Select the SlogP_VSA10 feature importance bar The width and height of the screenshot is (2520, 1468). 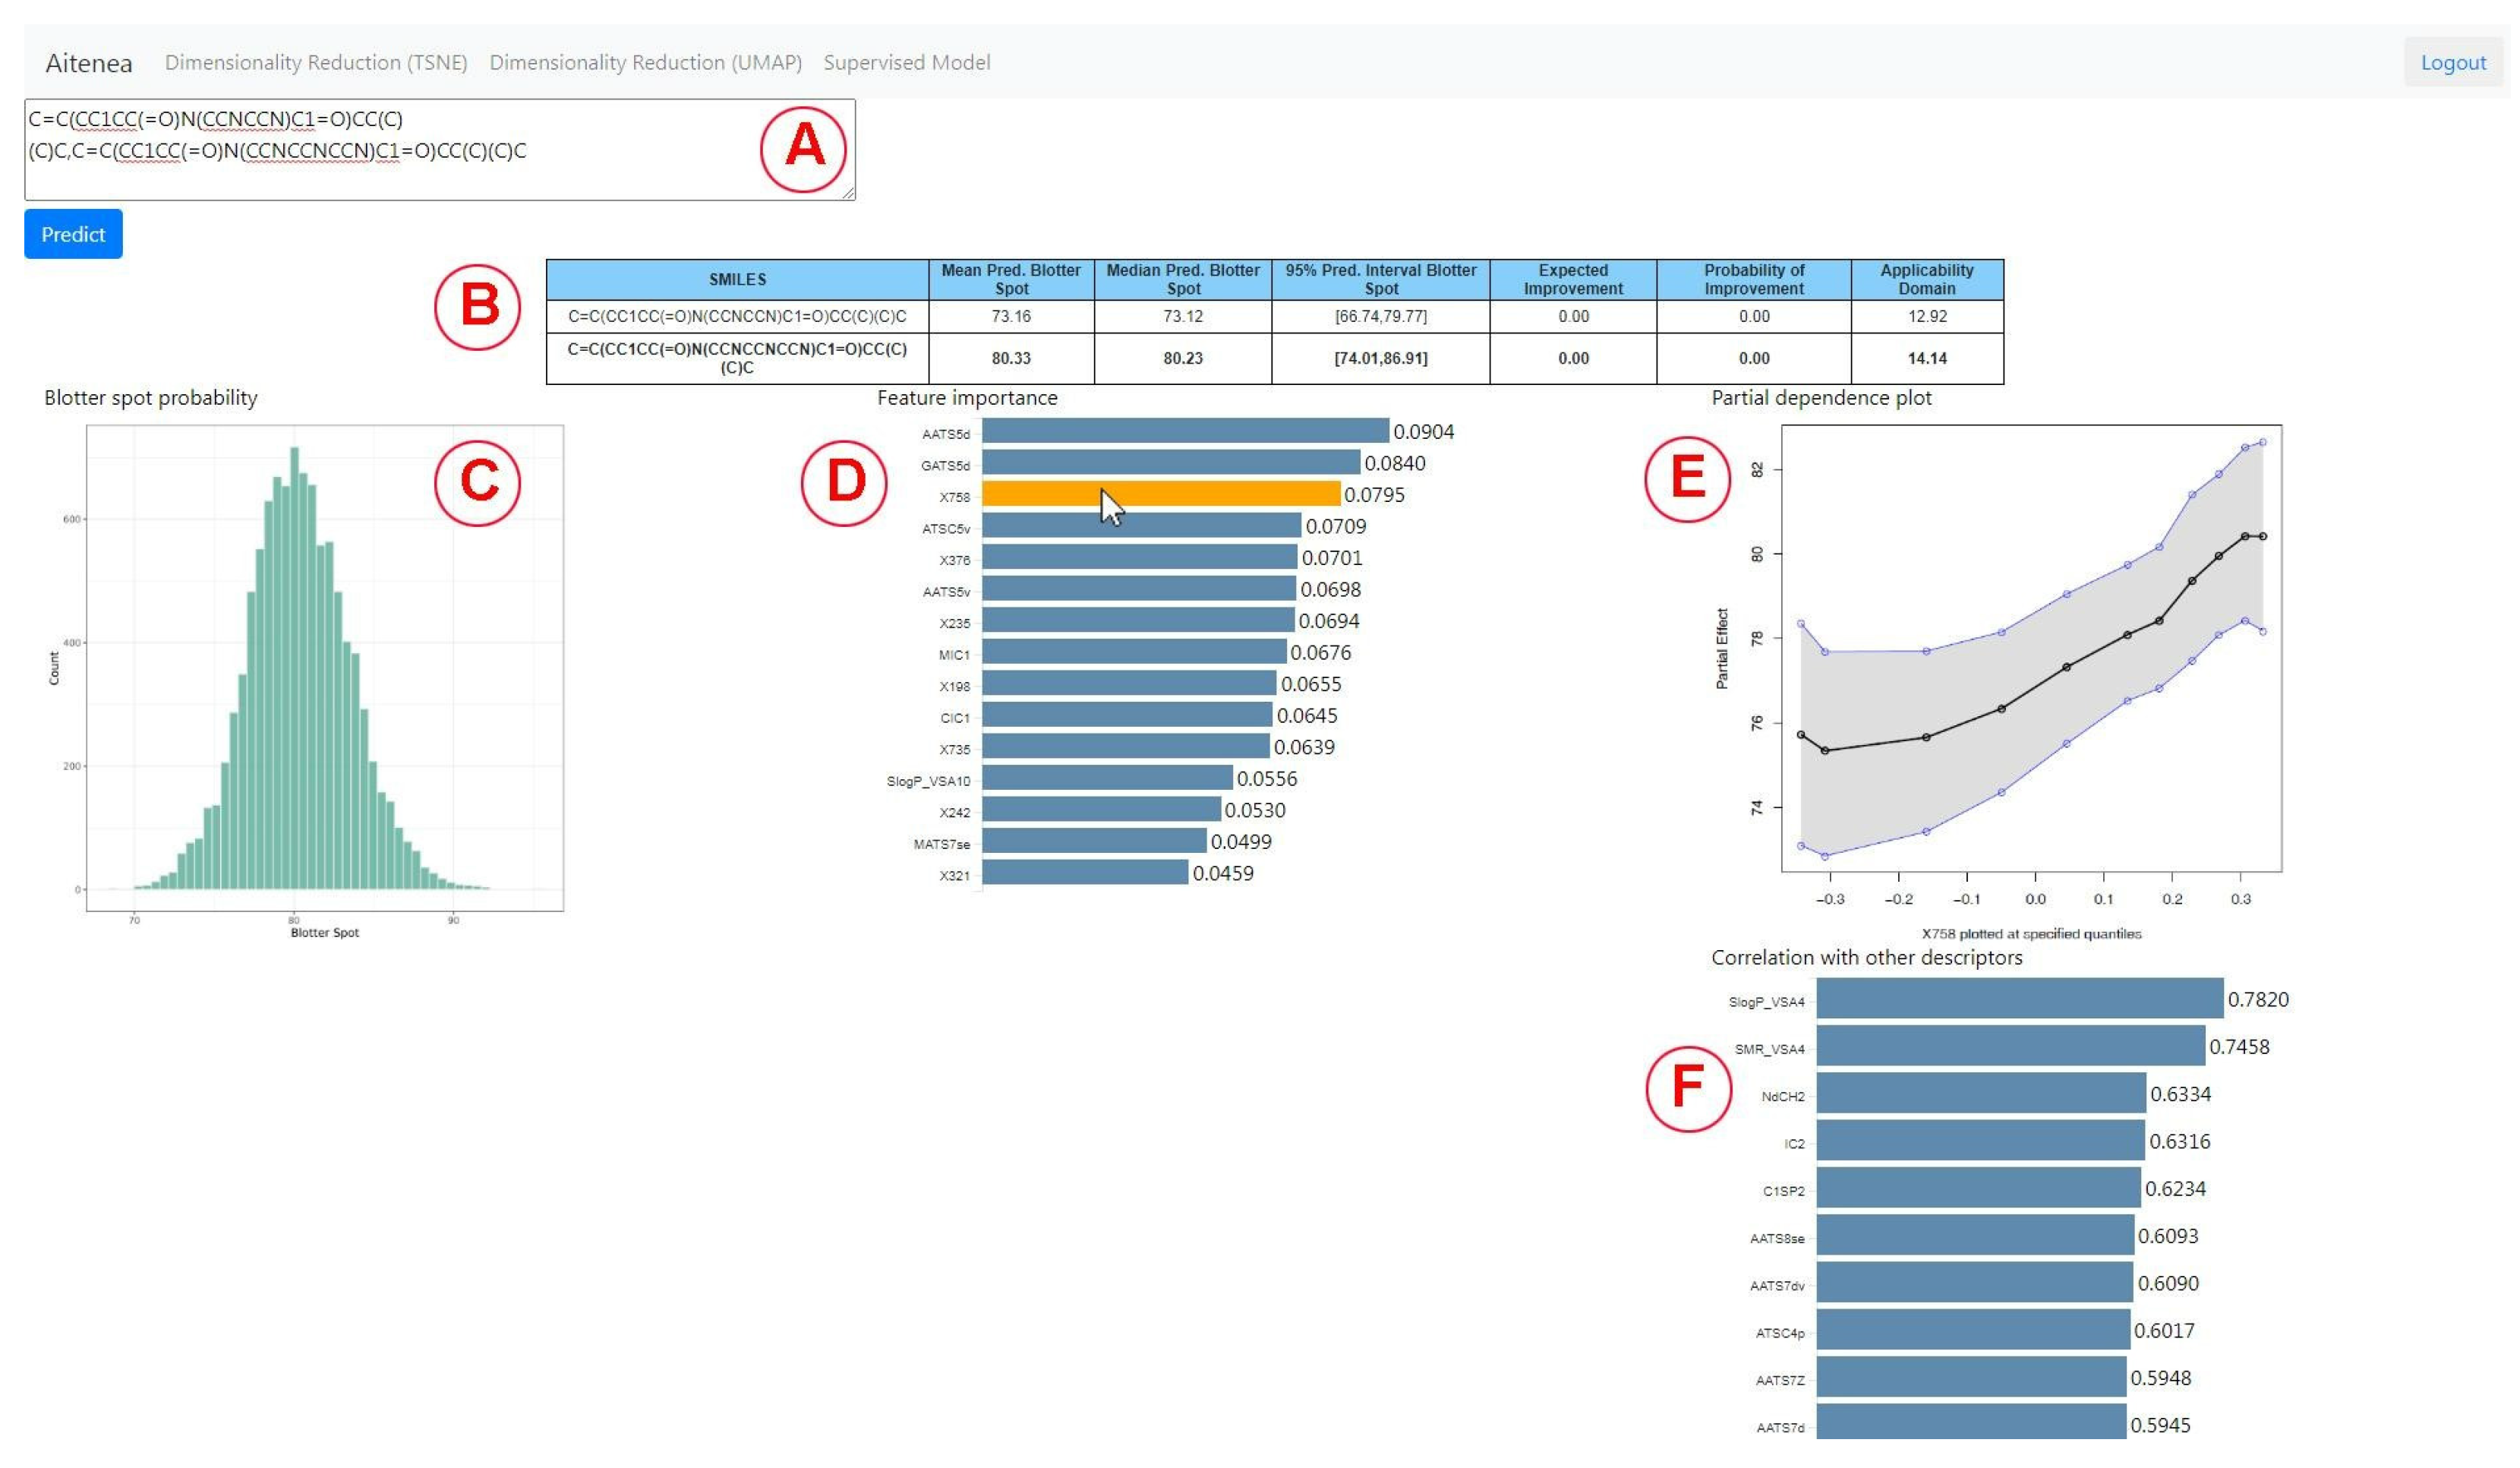pos(1106,778)
